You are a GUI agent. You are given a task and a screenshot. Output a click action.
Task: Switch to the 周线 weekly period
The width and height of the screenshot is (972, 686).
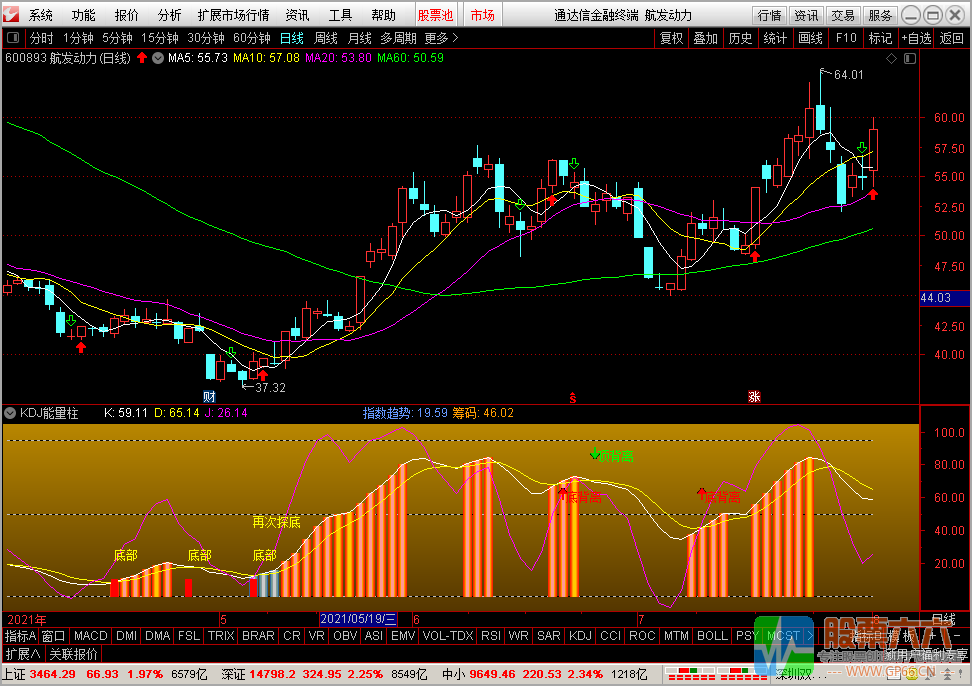[326, 38]
